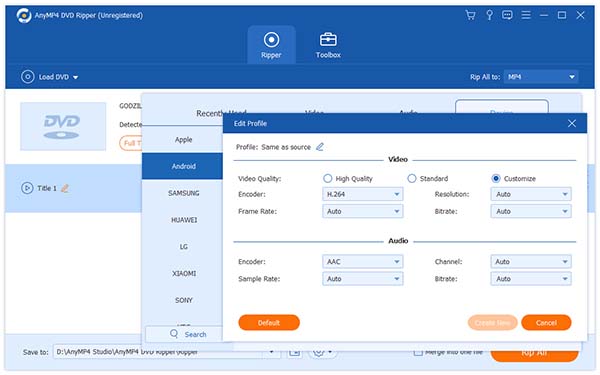Rename Title 1 using pencil icon

pos(65,188)
